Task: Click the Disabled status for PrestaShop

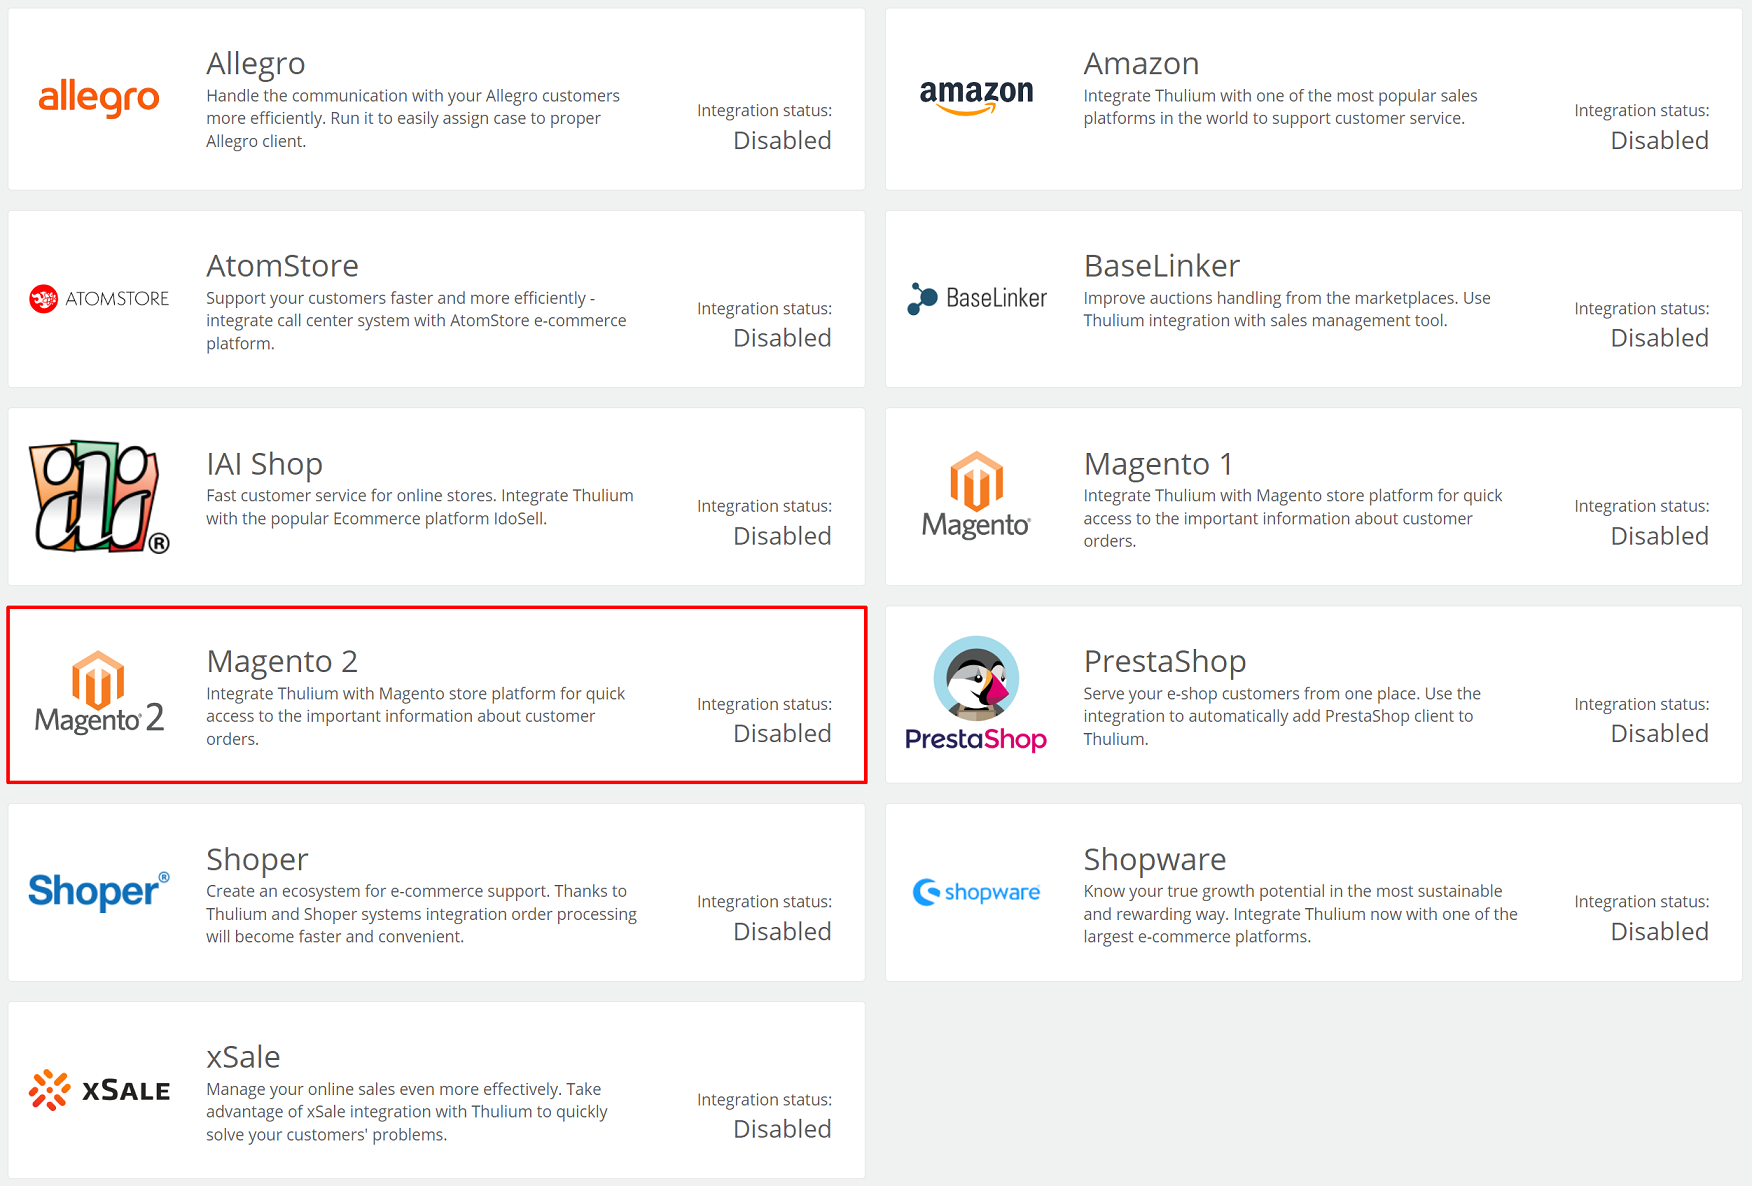Action: 1659,733
